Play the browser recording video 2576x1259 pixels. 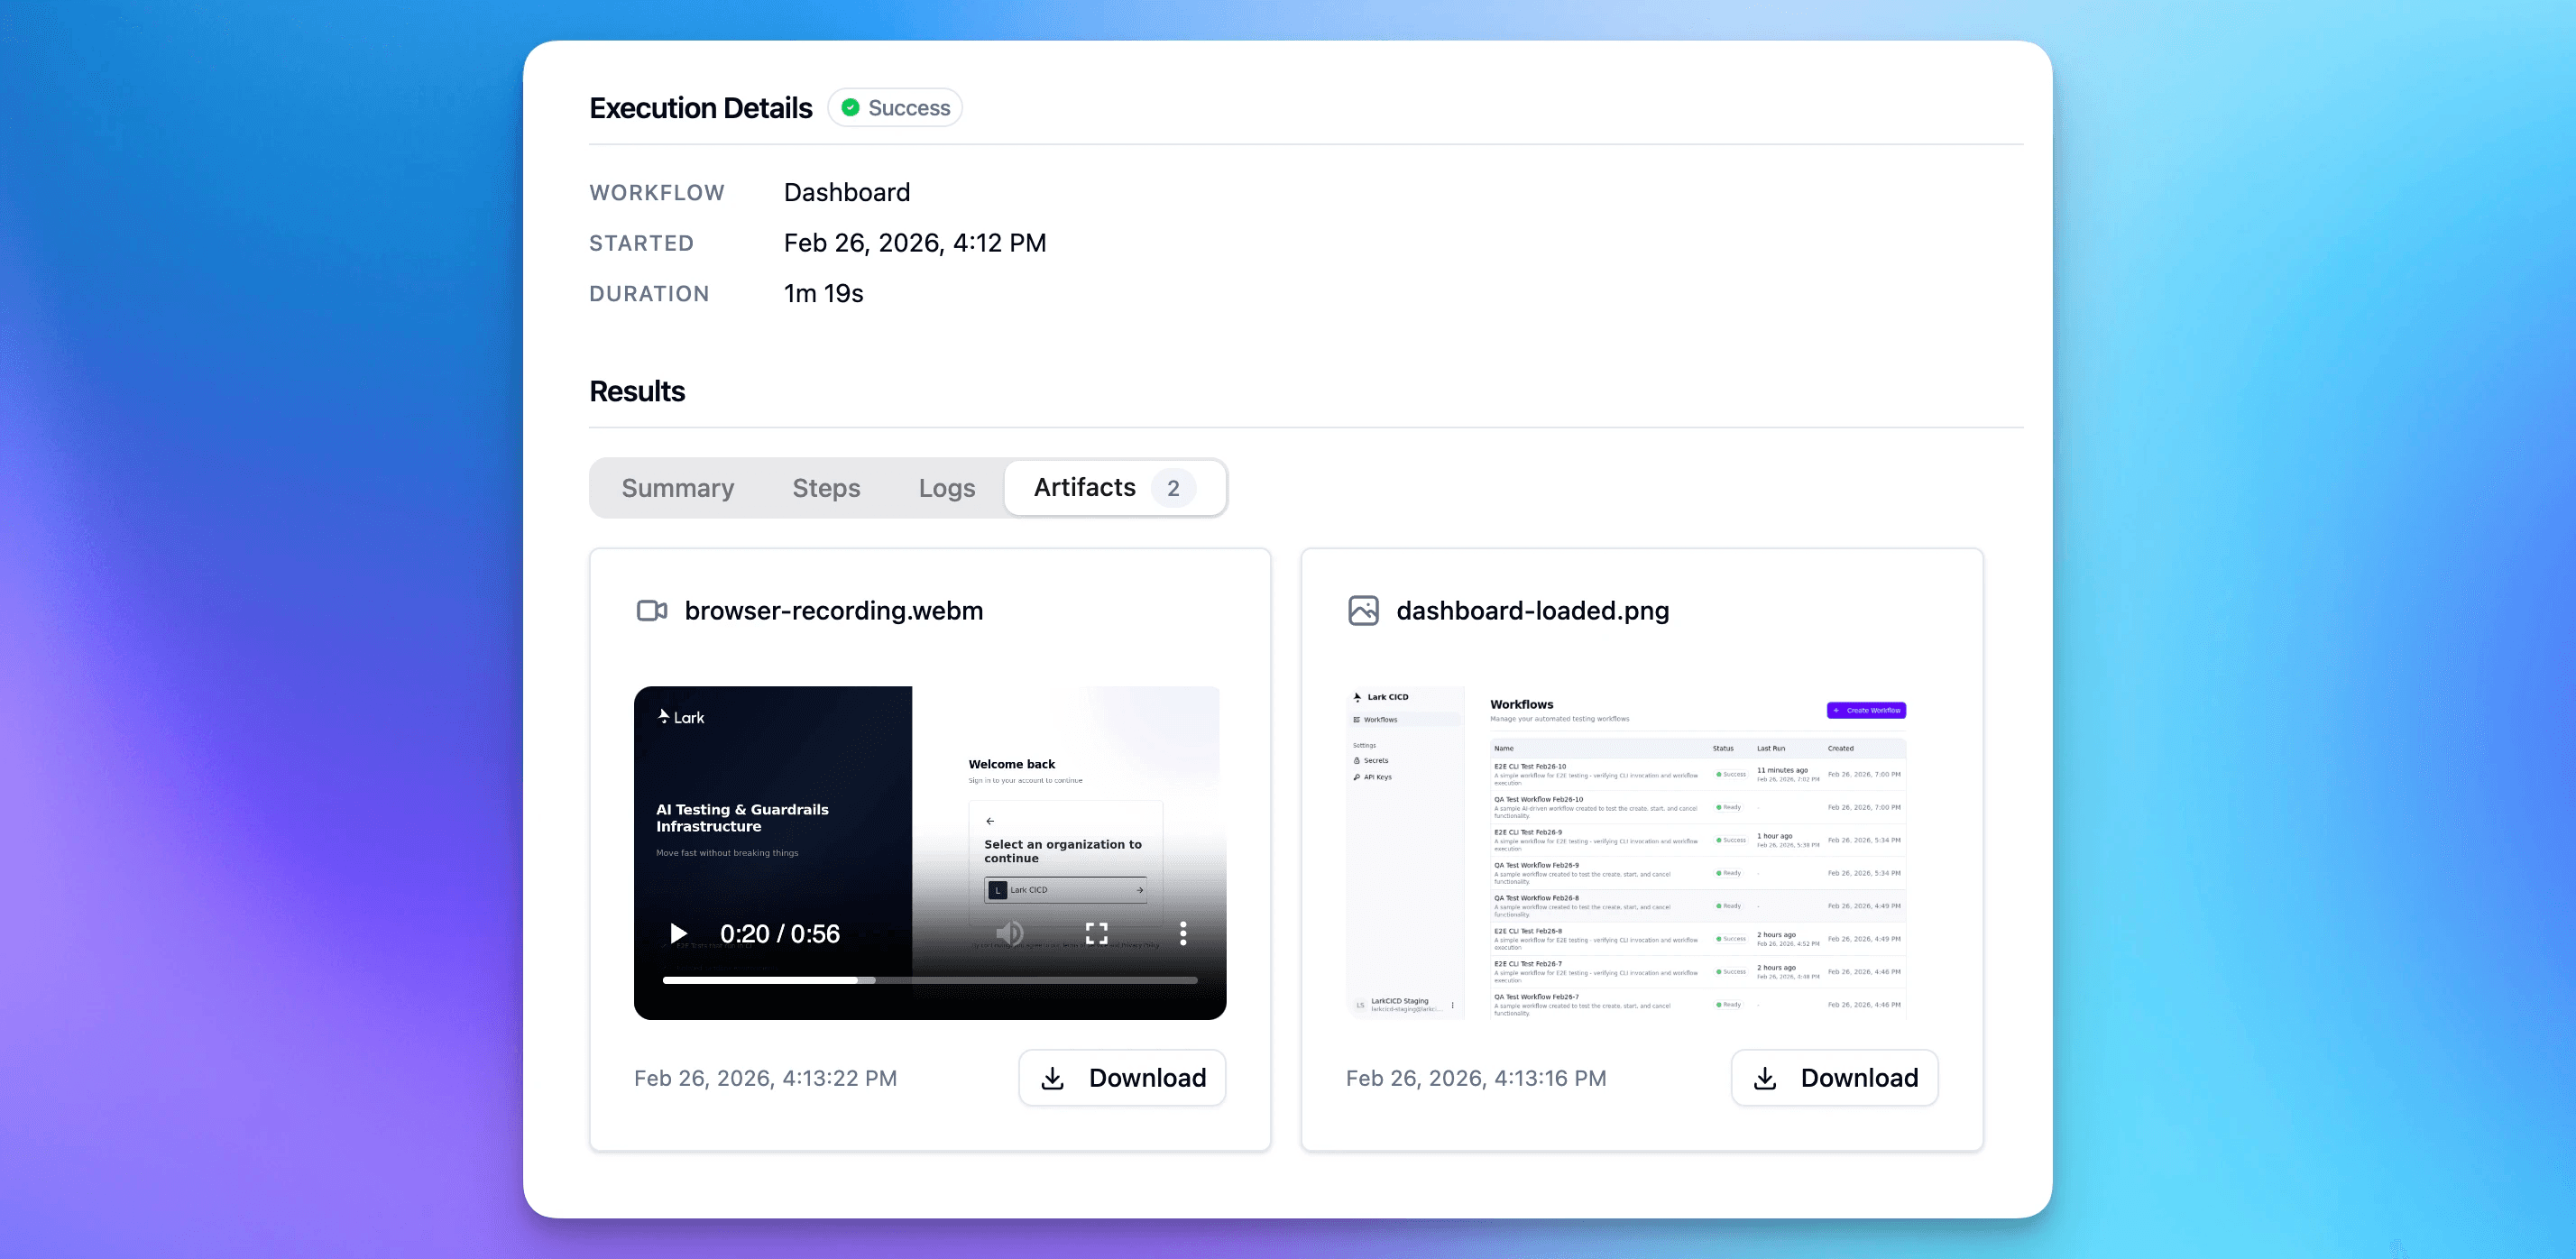678,933
